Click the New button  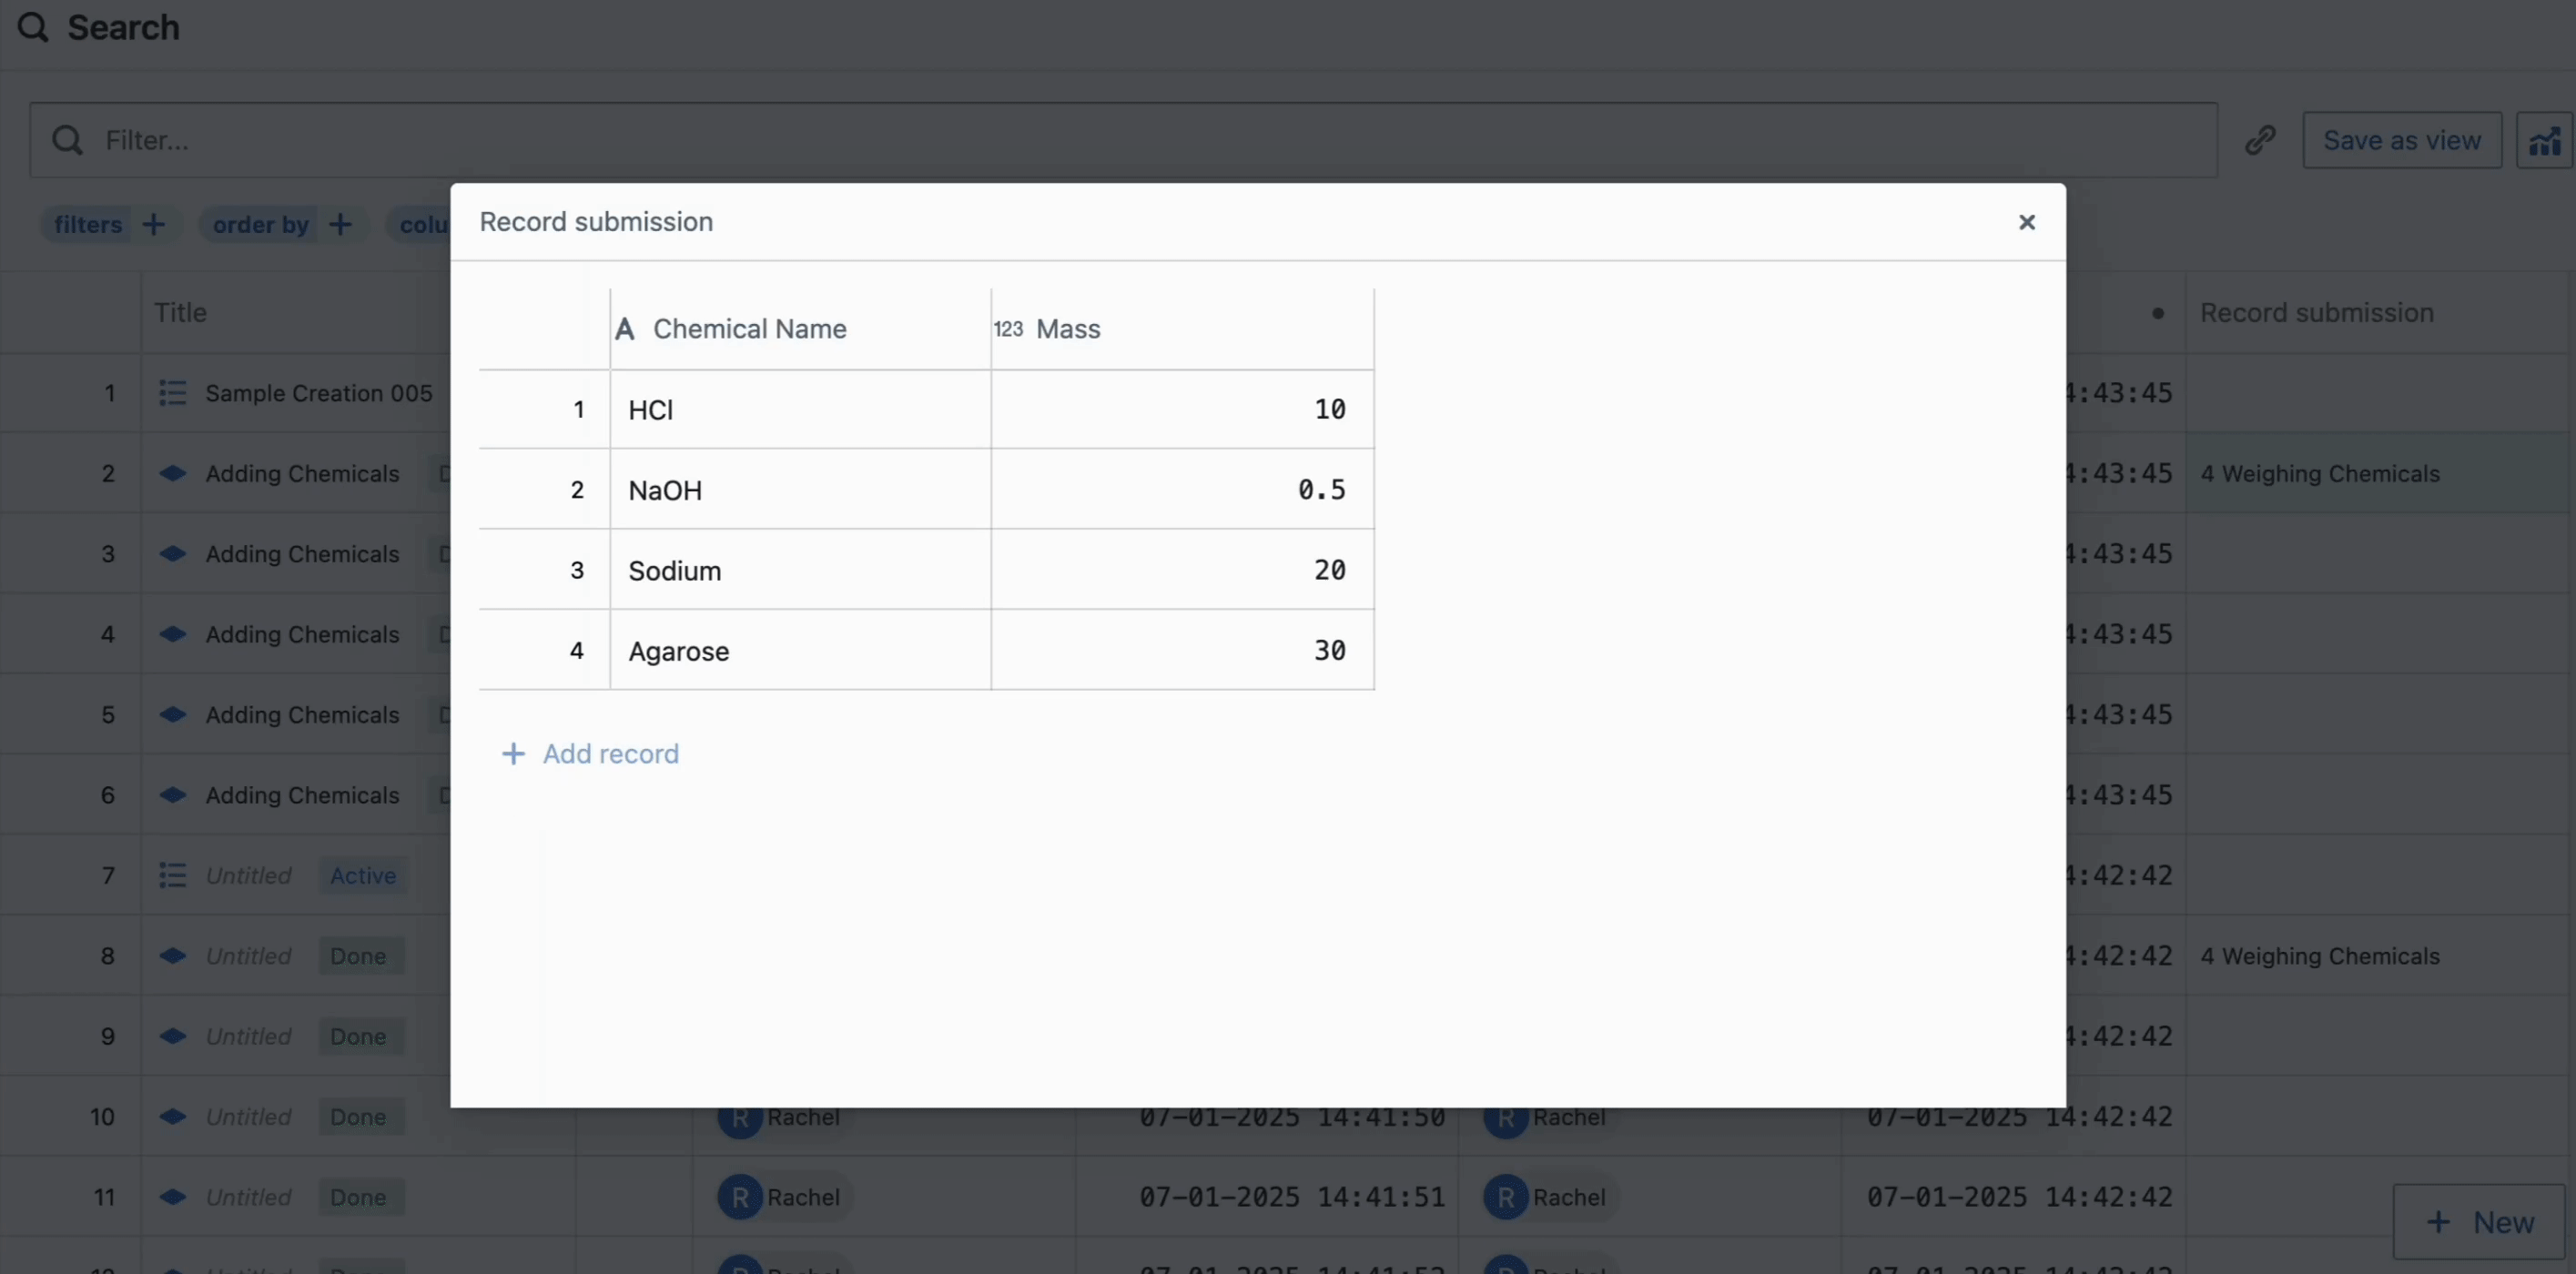click(x=2479, y=1222)
